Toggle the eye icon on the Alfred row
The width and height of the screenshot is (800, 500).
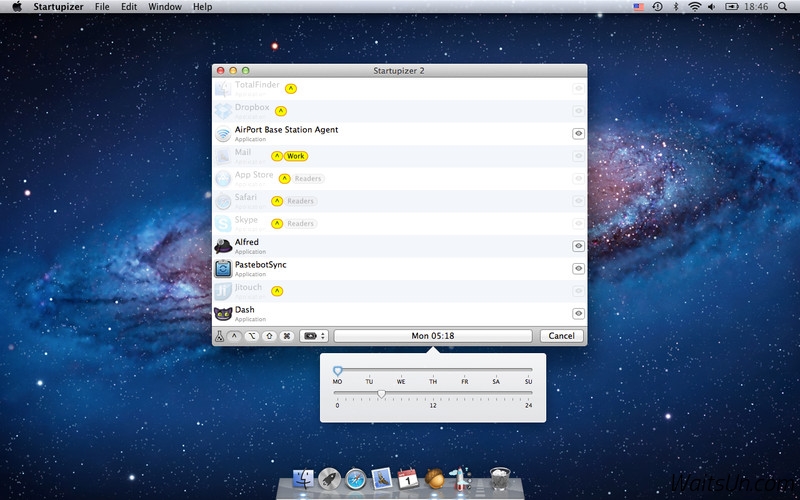pos(578,246)
